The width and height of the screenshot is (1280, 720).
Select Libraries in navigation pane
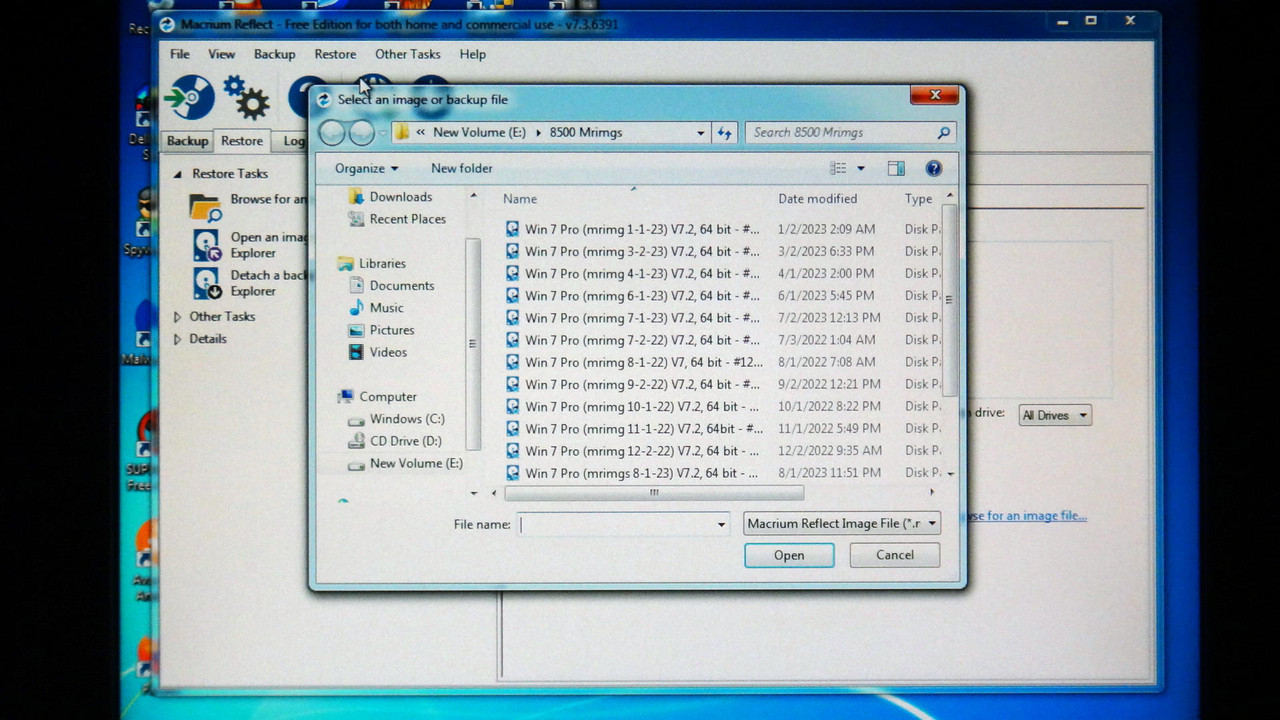(372, 263)
